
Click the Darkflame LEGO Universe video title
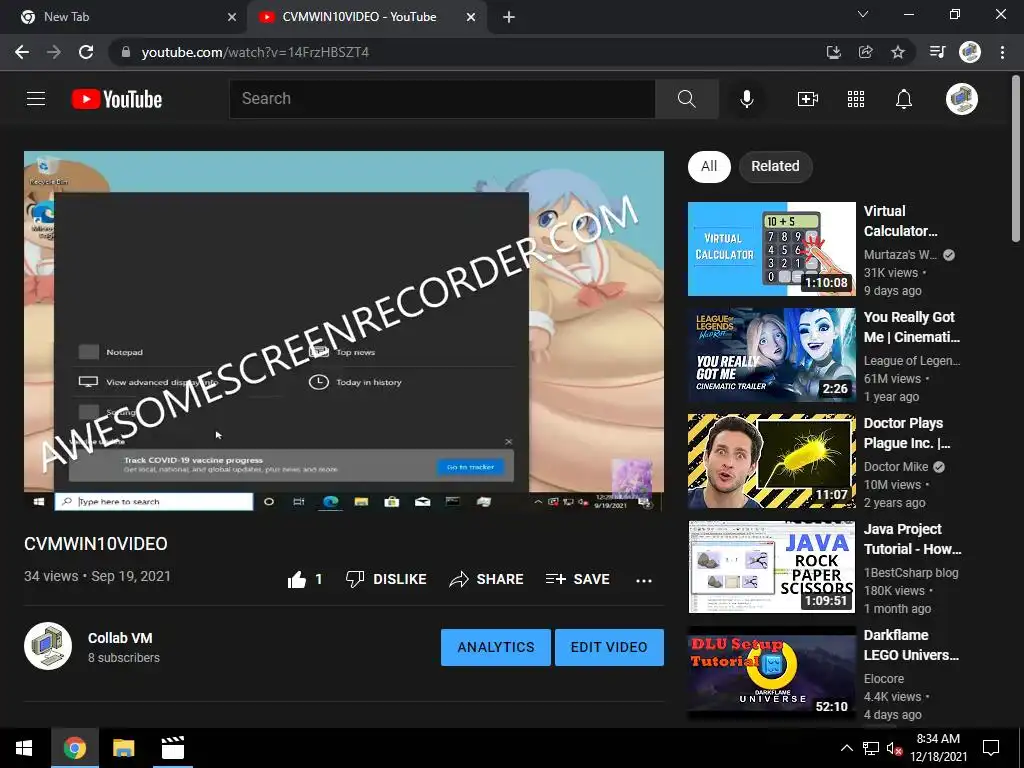[x=911, y=645]
